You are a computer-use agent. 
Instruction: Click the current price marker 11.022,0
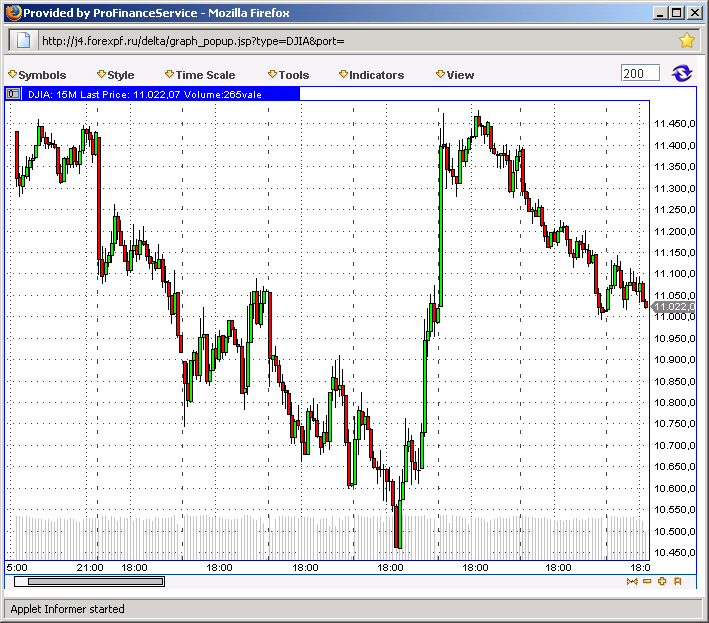click(674, 307)
